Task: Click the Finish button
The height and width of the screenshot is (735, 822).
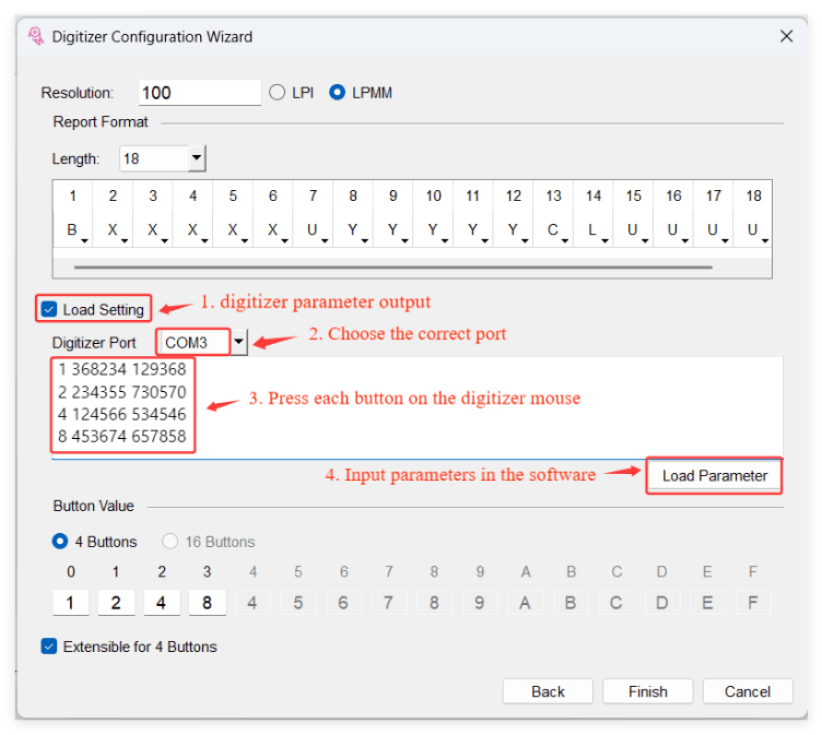Action: point(648,691)
